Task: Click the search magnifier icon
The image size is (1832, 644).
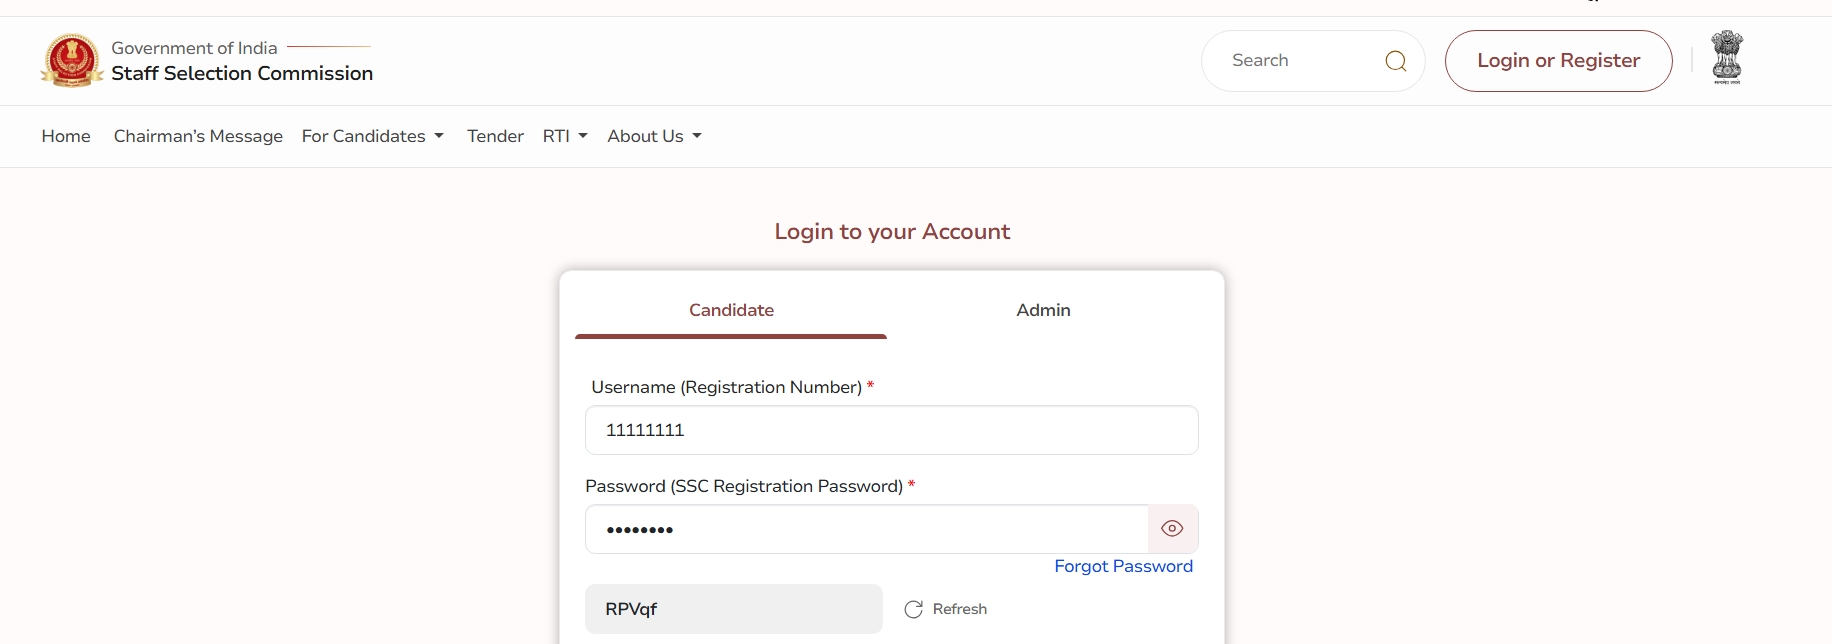Action: [1396, 61]
